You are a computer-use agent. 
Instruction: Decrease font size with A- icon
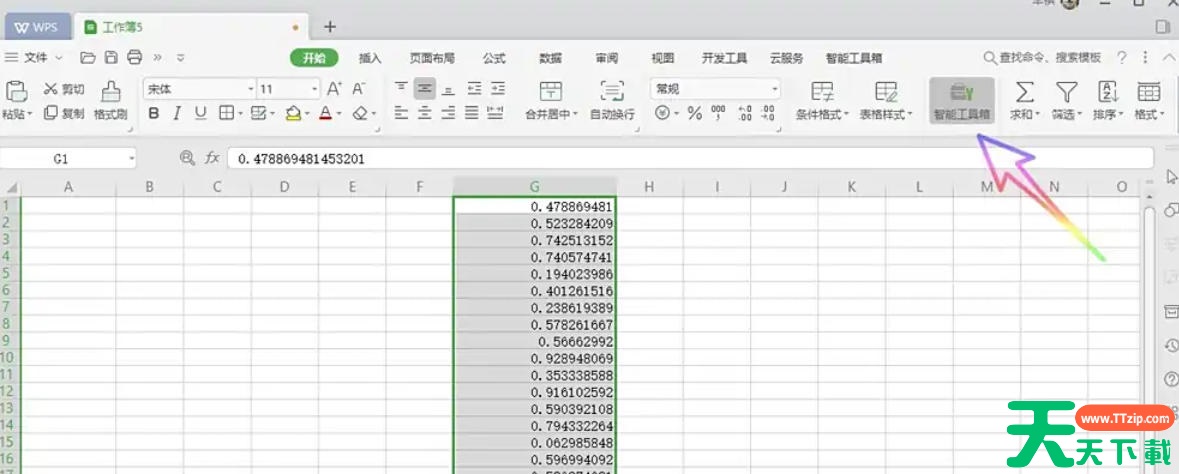(x=359, y=89)
